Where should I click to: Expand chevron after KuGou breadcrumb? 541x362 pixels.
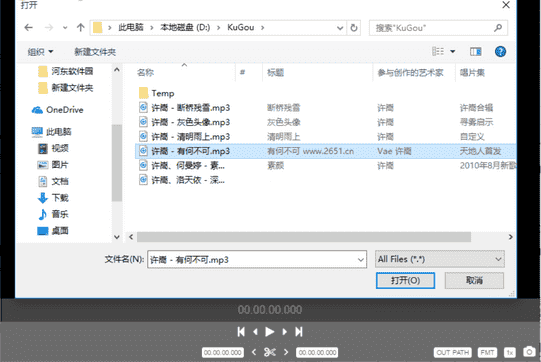(x=263, y=28)
